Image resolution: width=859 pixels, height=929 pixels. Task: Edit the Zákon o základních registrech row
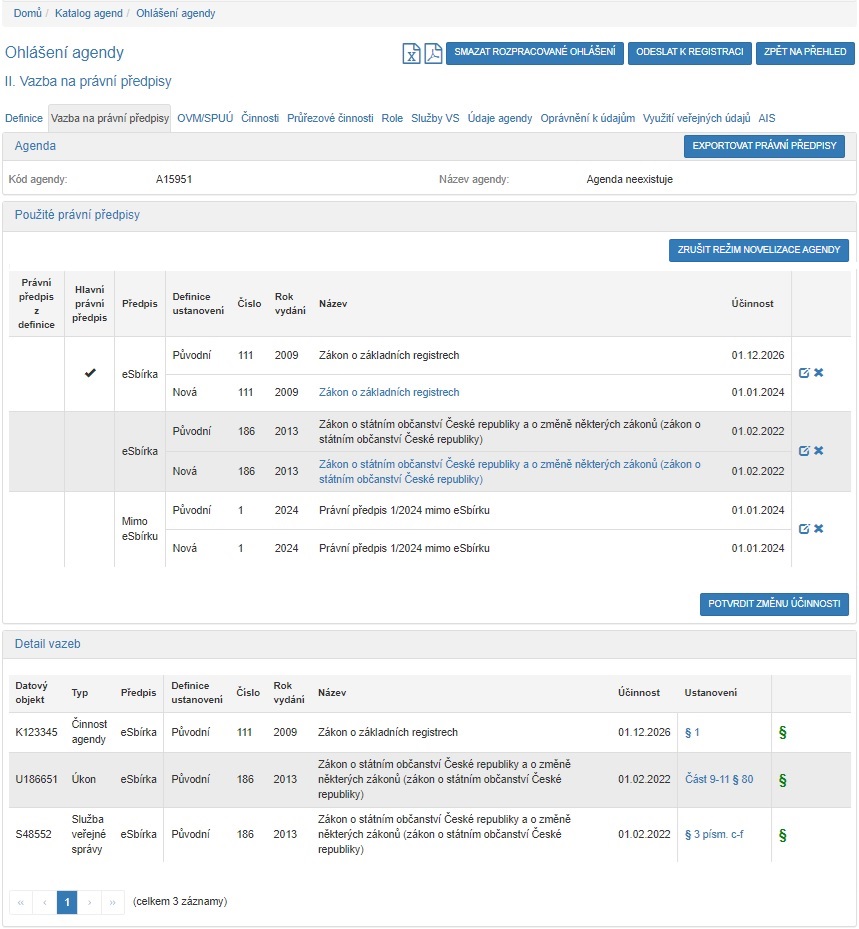(804, 373)
